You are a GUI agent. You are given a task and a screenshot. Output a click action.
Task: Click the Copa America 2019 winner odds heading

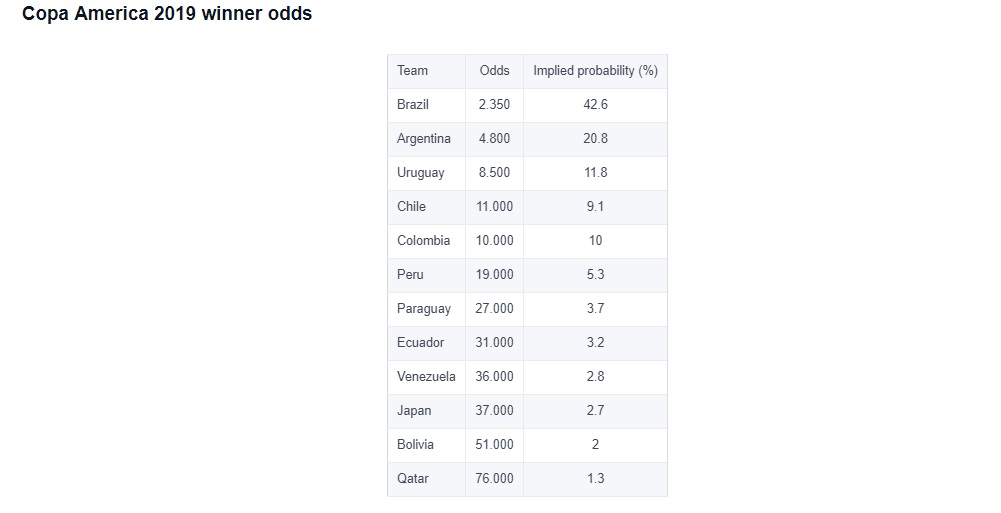tap(167, 13)
